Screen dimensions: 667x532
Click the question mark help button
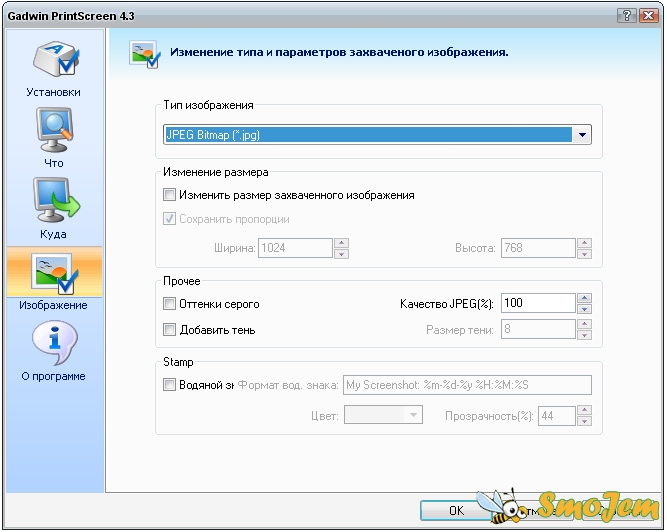coord(627,16)
